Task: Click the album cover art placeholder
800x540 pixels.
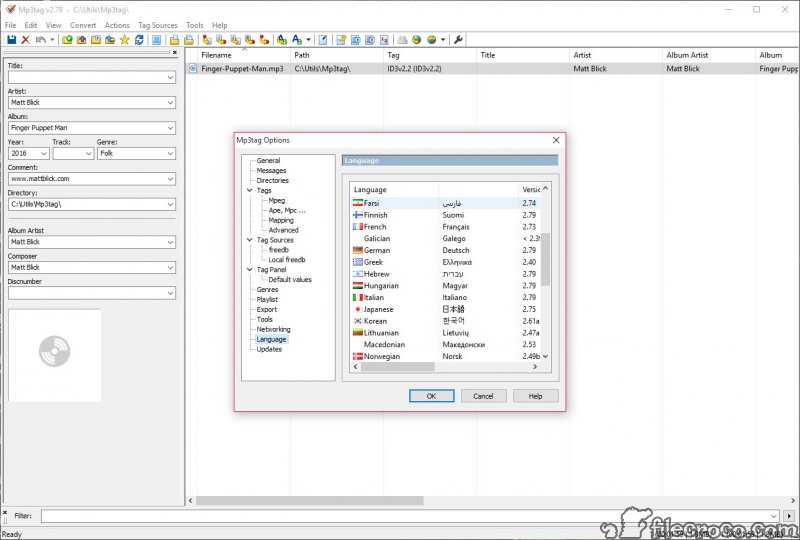Action: coord(55,355)
